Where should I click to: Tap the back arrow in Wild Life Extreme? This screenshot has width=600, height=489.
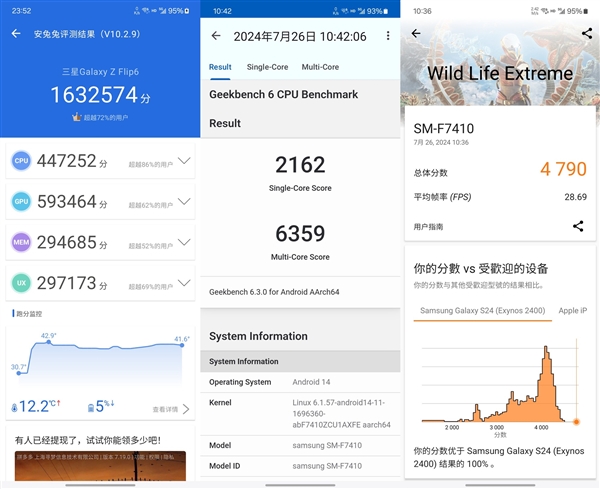pos(416,33)
